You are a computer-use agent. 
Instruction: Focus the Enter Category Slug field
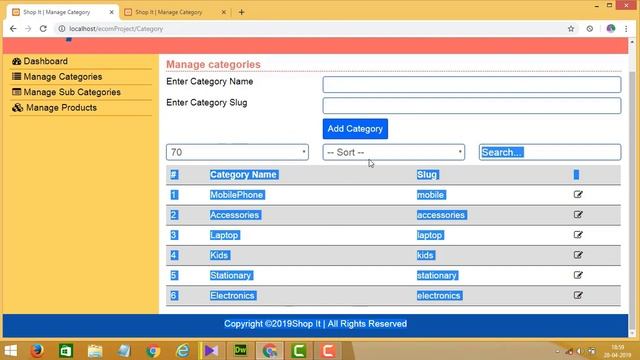pos(472,106)
